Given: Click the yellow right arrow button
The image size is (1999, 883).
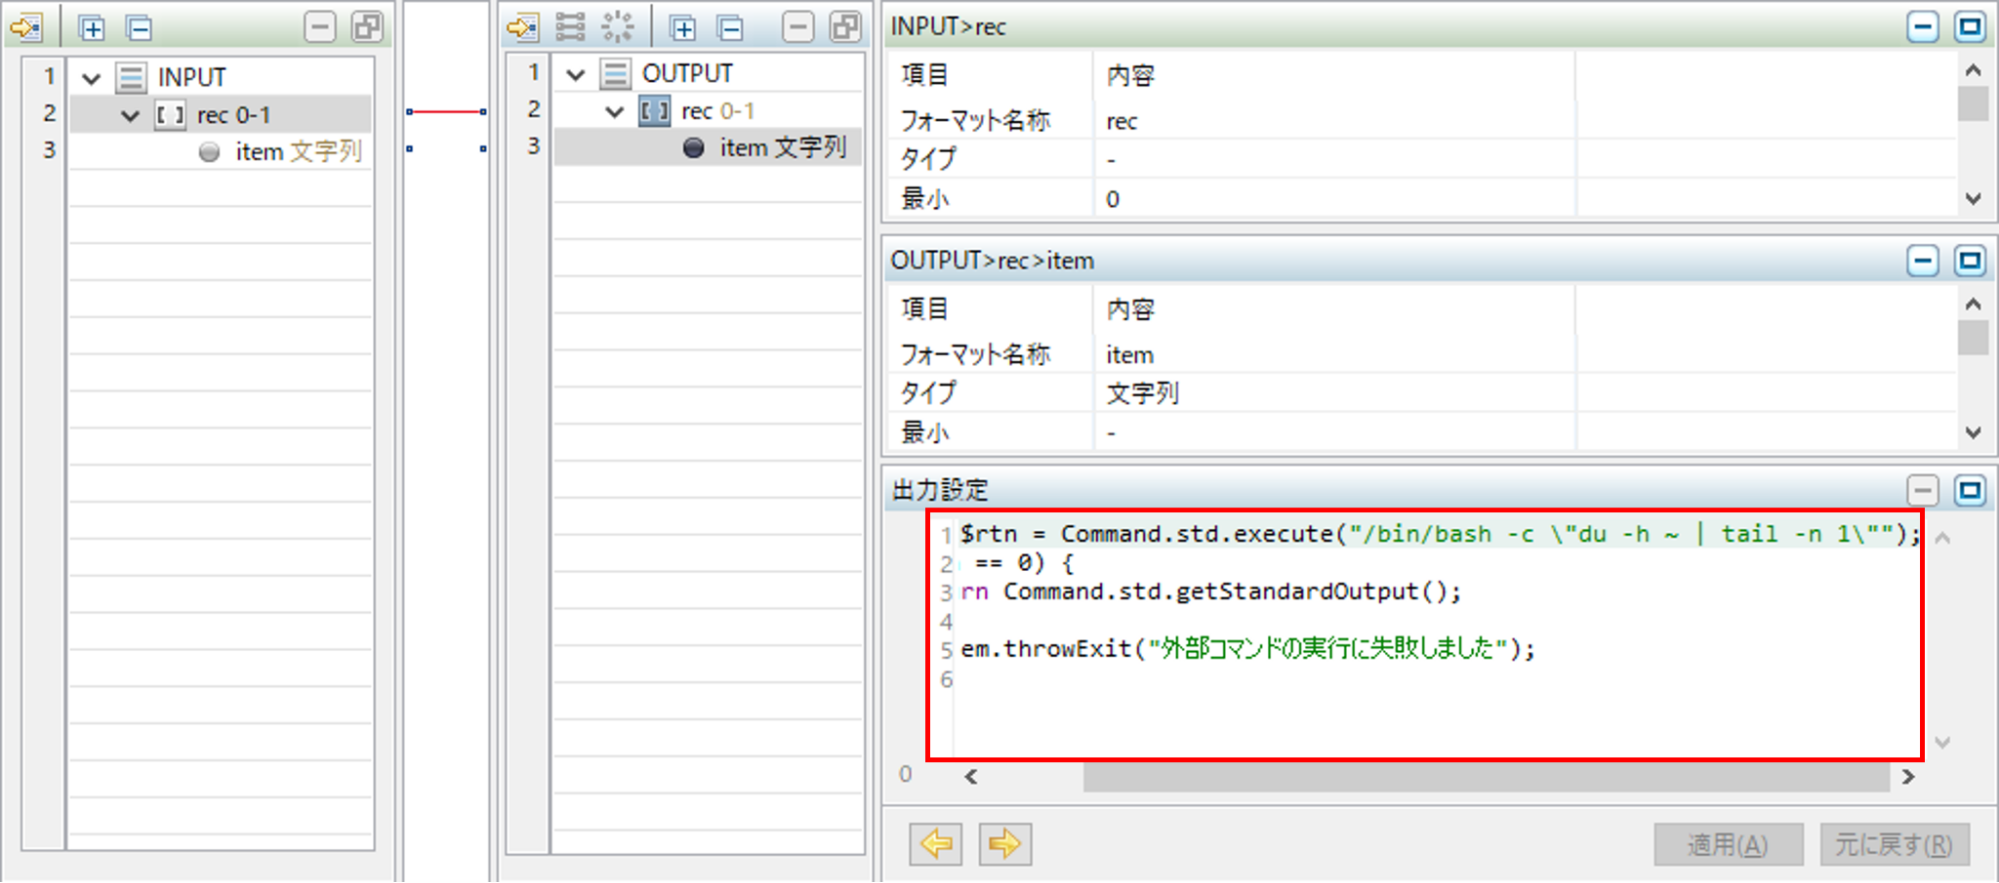Looking at the screenshot, I should tap(1005, 843).
